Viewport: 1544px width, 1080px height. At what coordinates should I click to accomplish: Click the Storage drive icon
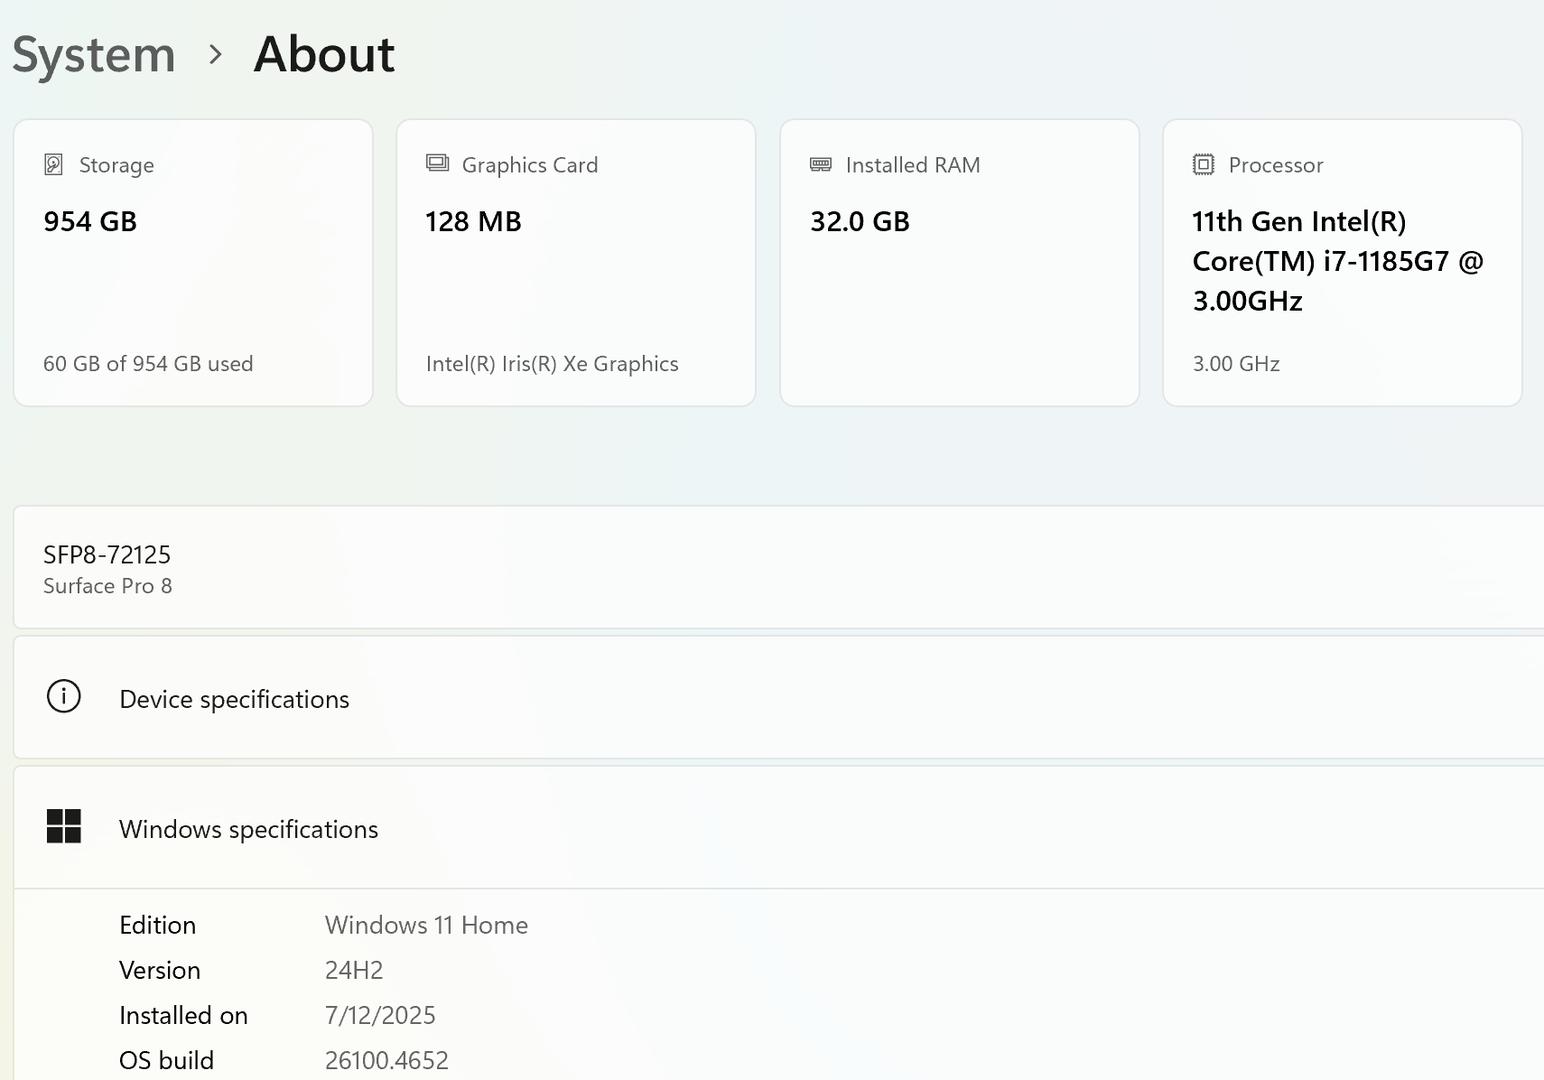point(54,165)
